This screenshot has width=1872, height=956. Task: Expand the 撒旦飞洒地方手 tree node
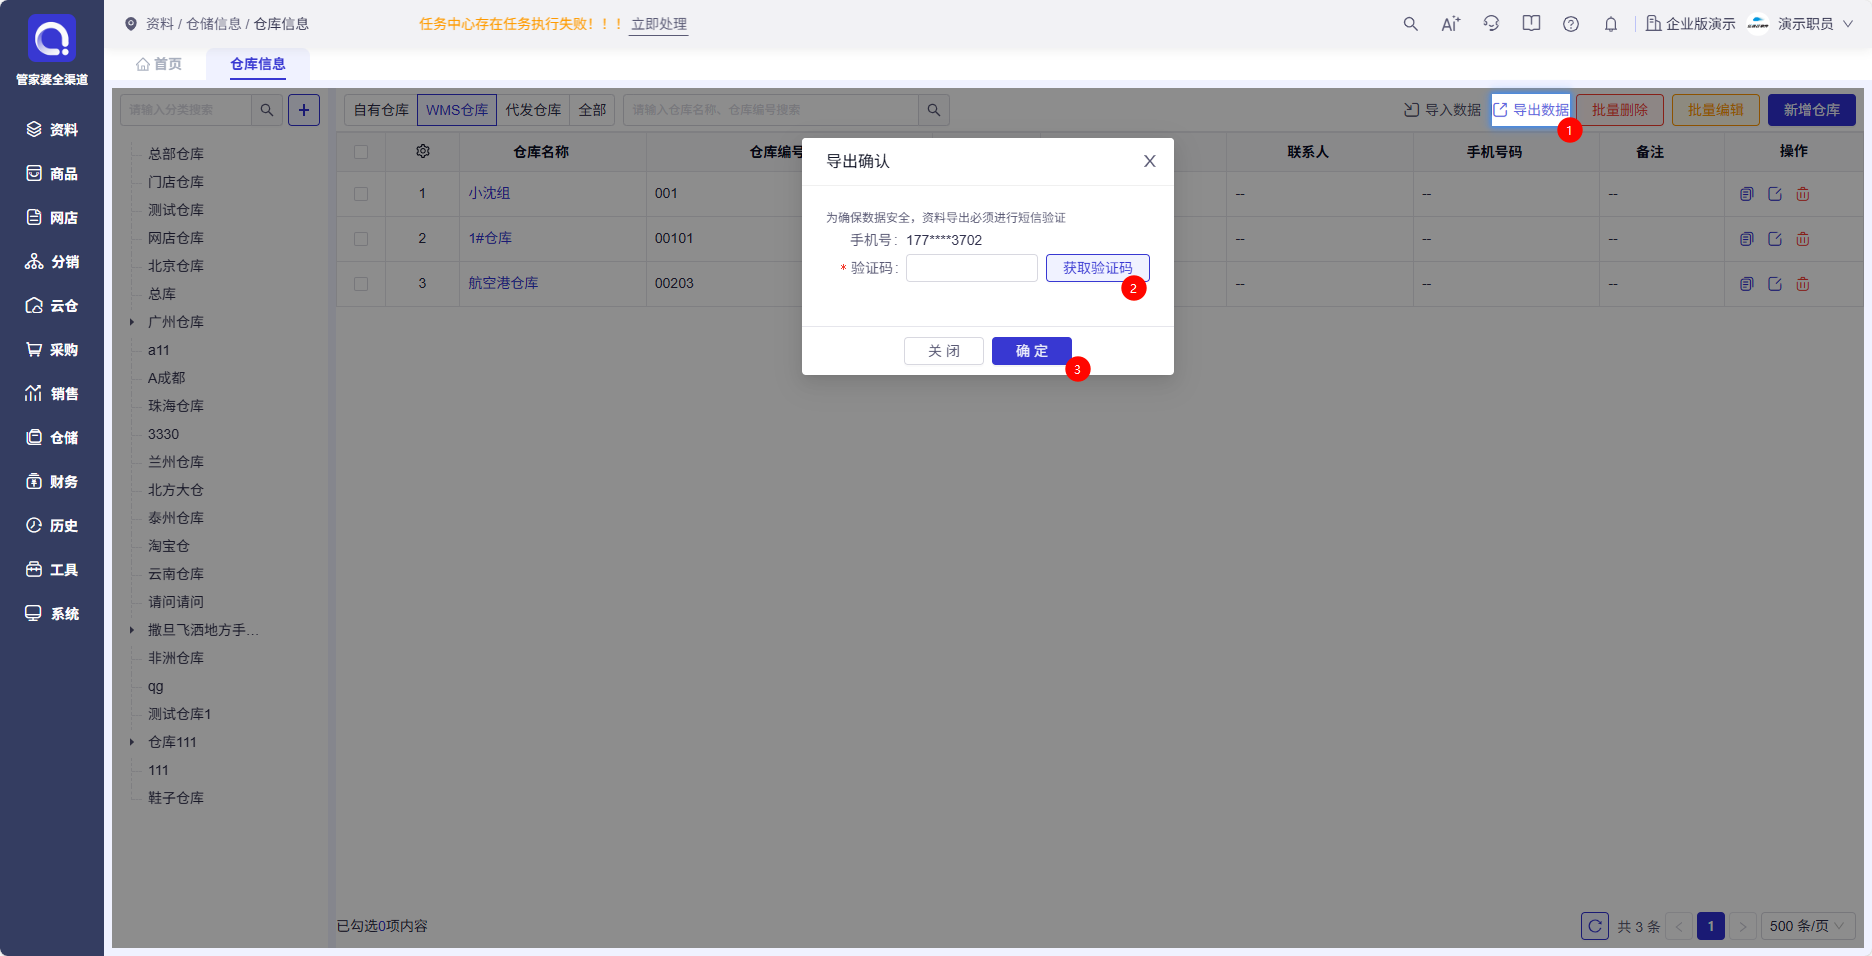[132, 630]
